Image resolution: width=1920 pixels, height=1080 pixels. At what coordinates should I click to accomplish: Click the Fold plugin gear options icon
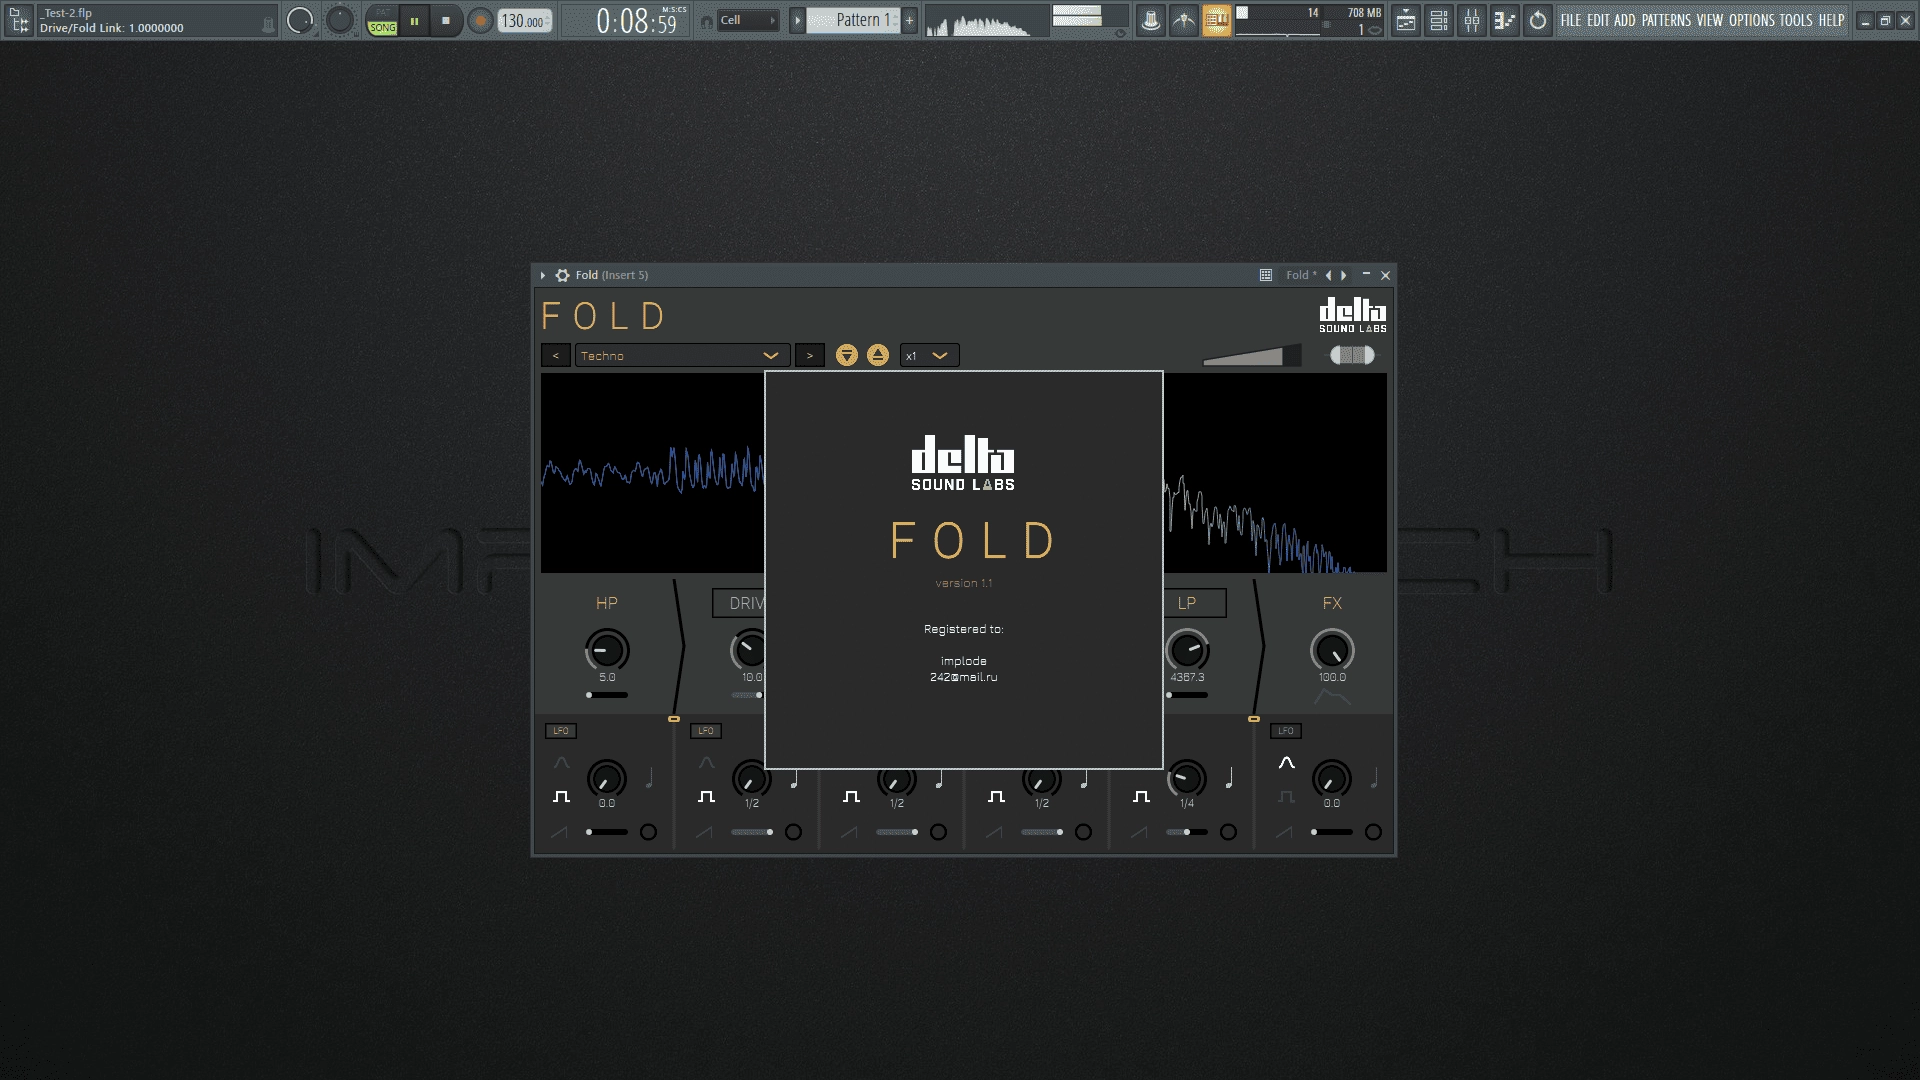563,275
